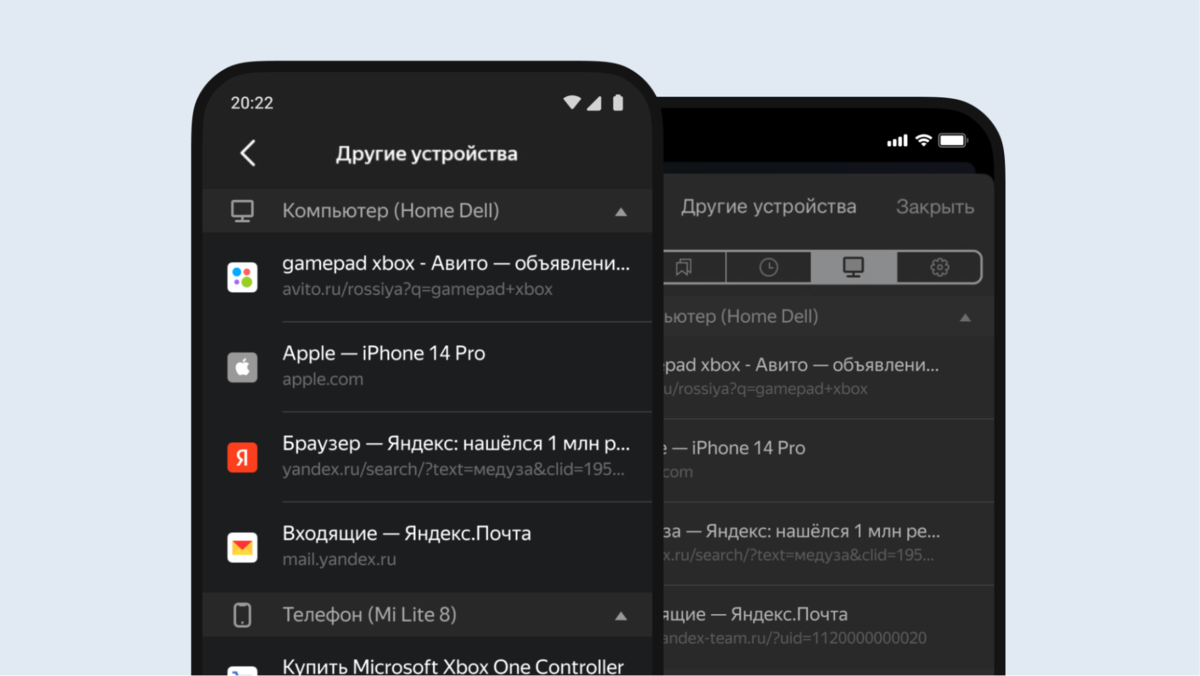
Task: Open 'Apple — iPhone 14 Pro' on Android
Action: pos(384,353)
